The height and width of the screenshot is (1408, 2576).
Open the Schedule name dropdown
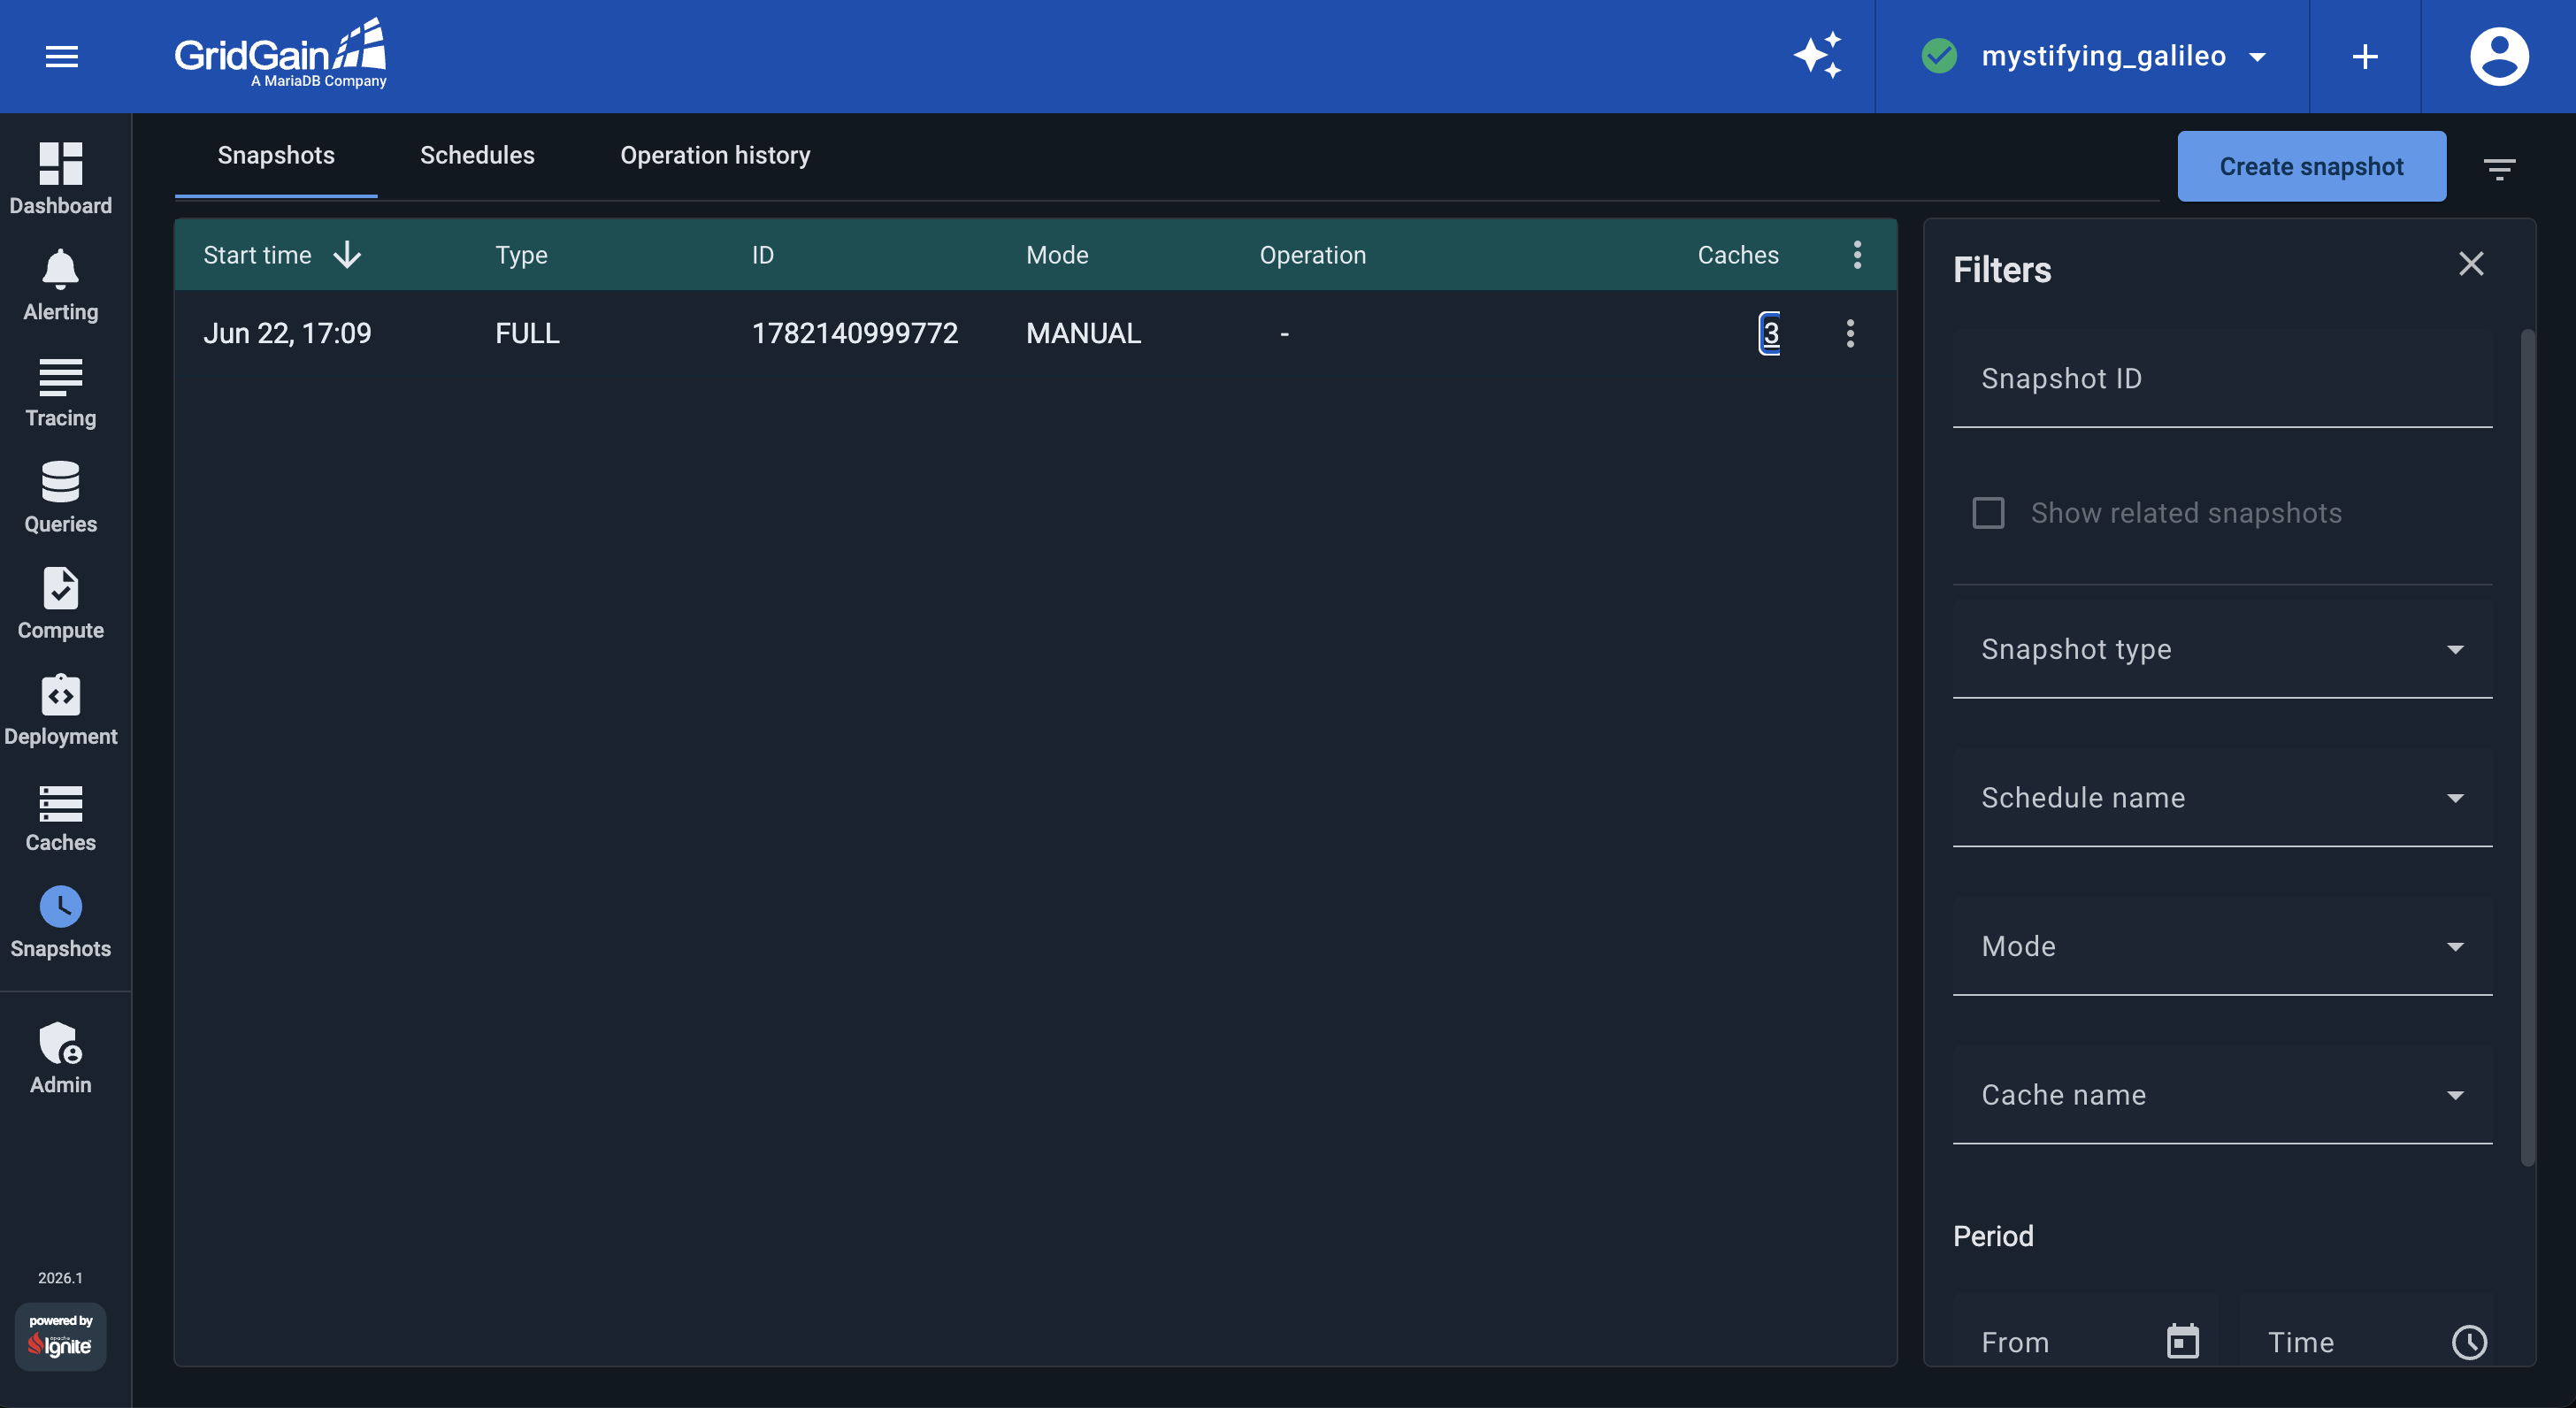click(2222, 798)
